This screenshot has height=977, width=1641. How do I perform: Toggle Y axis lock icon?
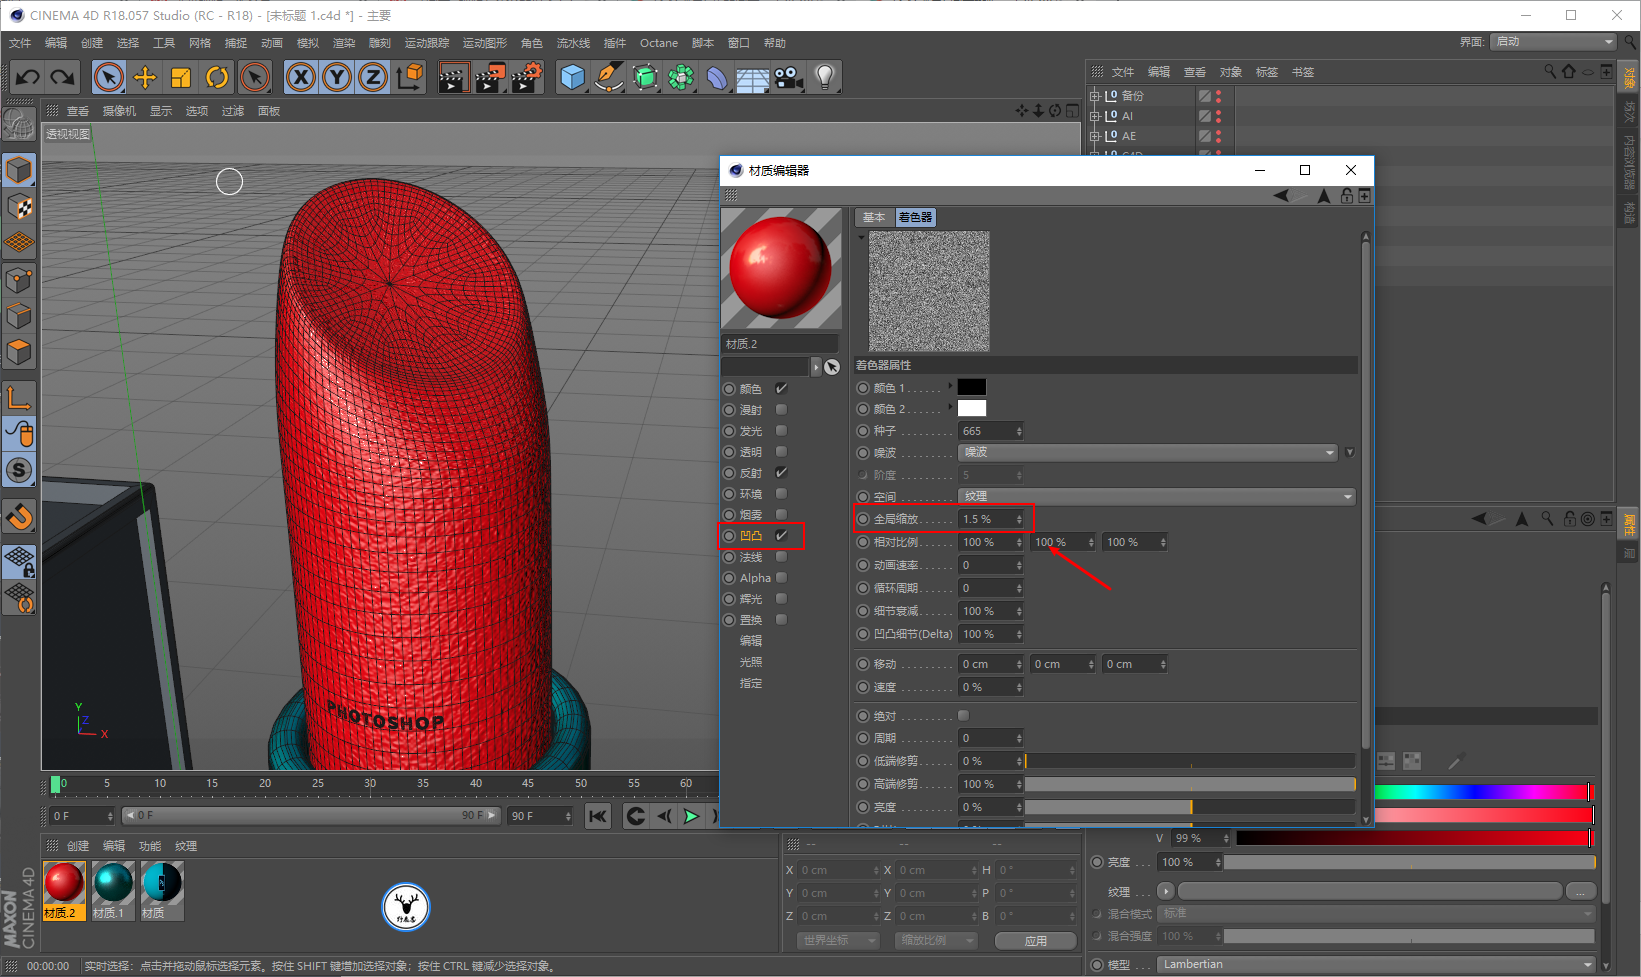pos(337,77)
